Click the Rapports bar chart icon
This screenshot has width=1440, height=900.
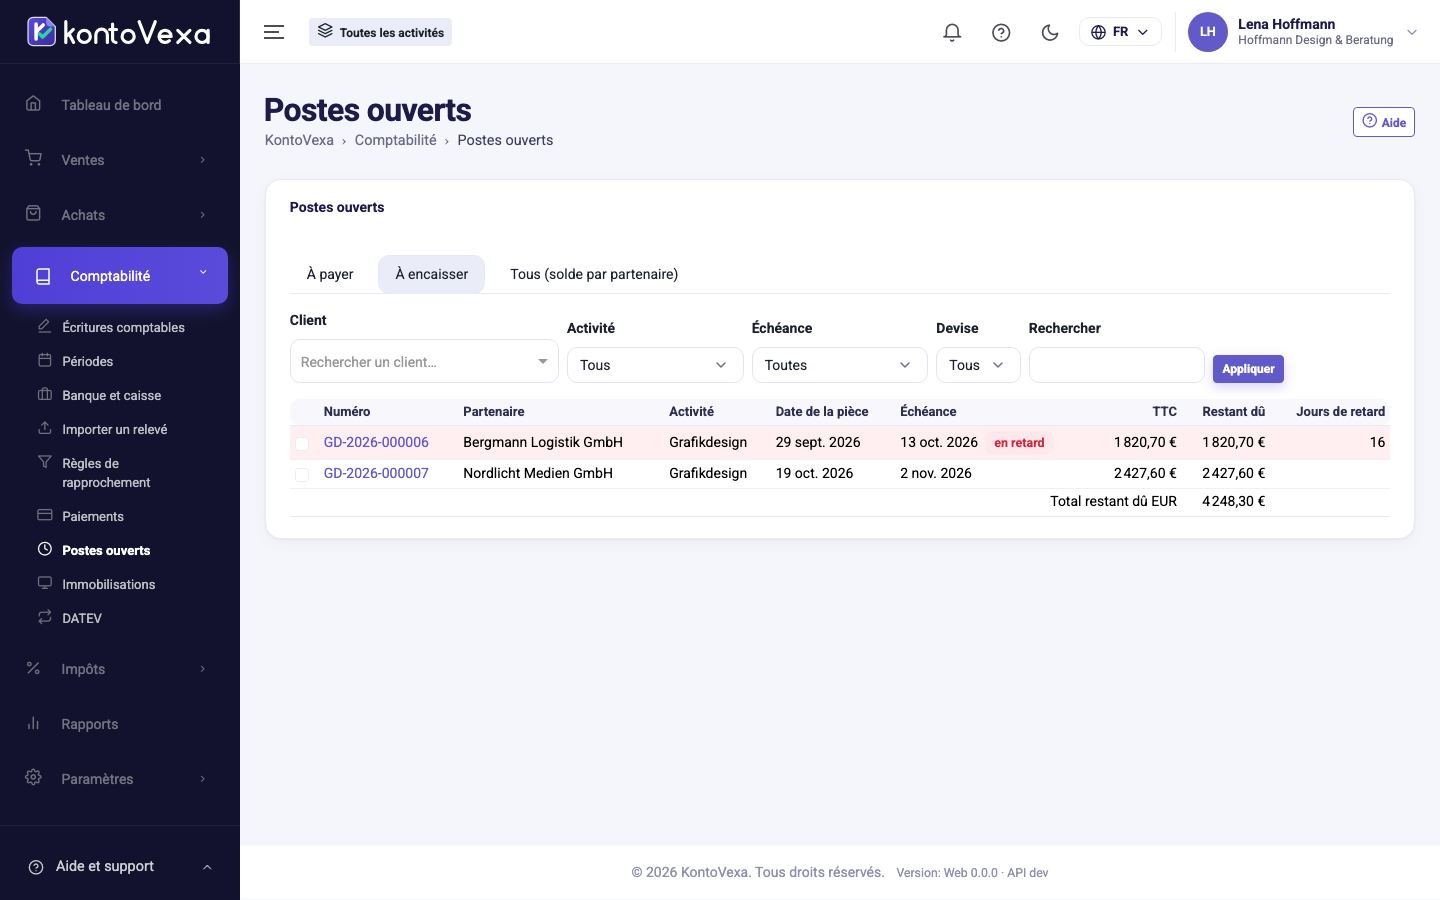pyautogui.click(x=33, y=723)
